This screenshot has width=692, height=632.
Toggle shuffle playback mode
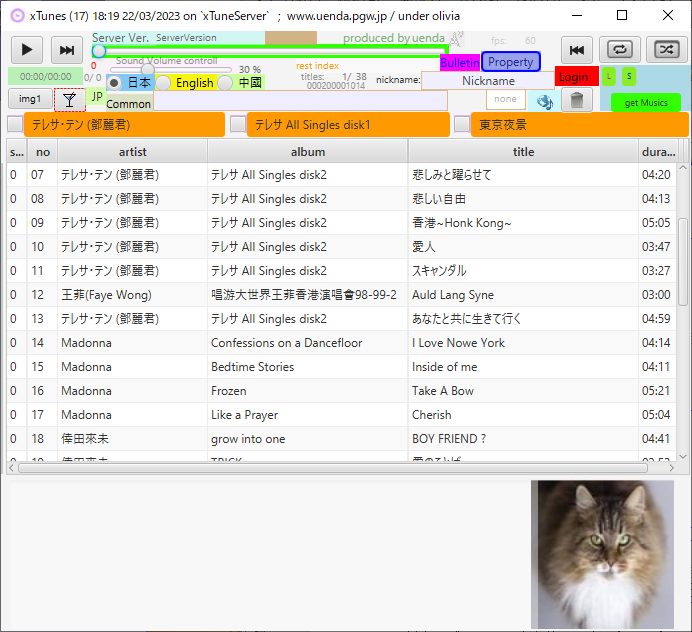pyautogui.click(x=666, y=50)
